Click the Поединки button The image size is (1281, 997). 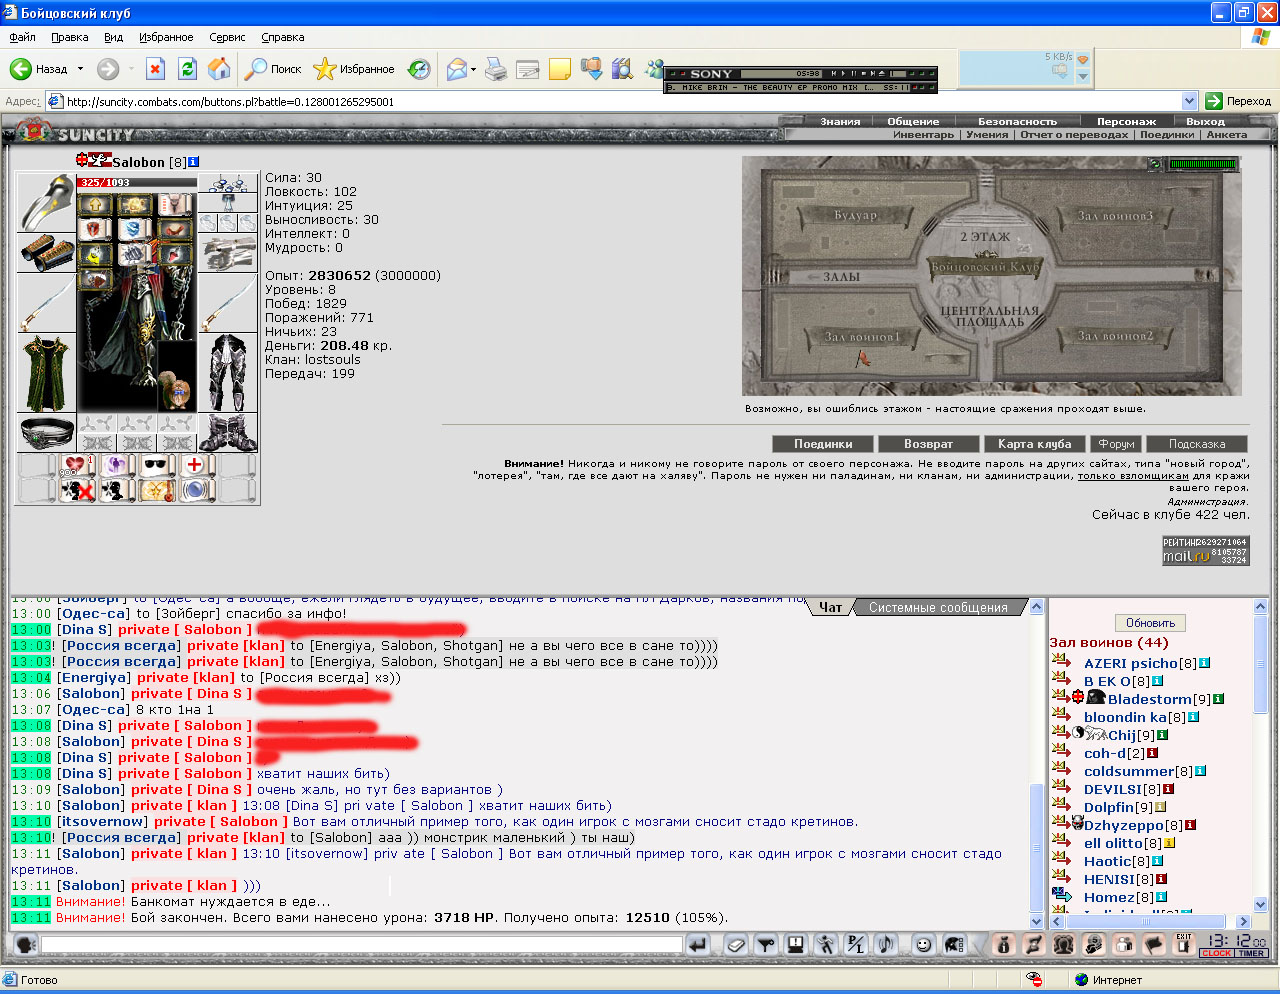[823, 444]
